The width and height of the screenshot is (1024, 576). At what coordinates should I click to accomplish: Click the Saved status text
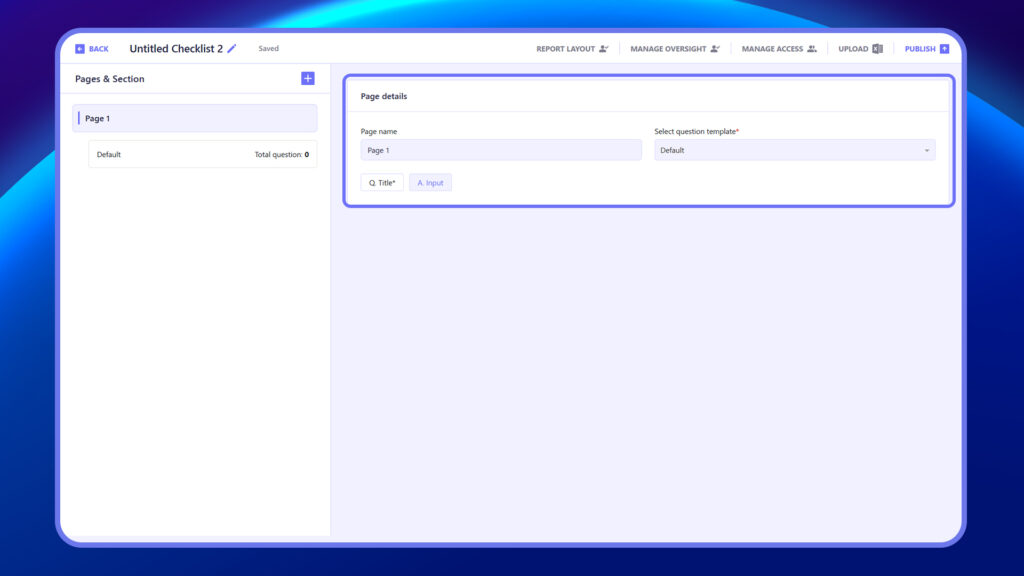pyautogui.click(x=268, y=48)
